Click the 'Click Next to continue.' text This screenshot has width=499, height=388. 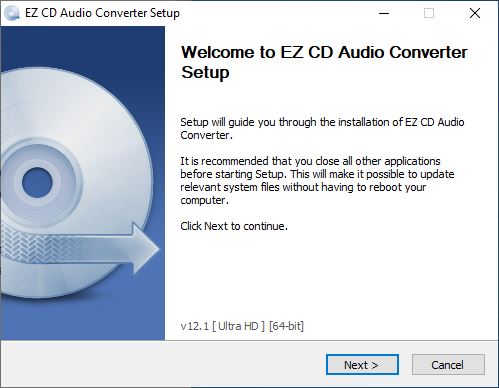[234, 226]
